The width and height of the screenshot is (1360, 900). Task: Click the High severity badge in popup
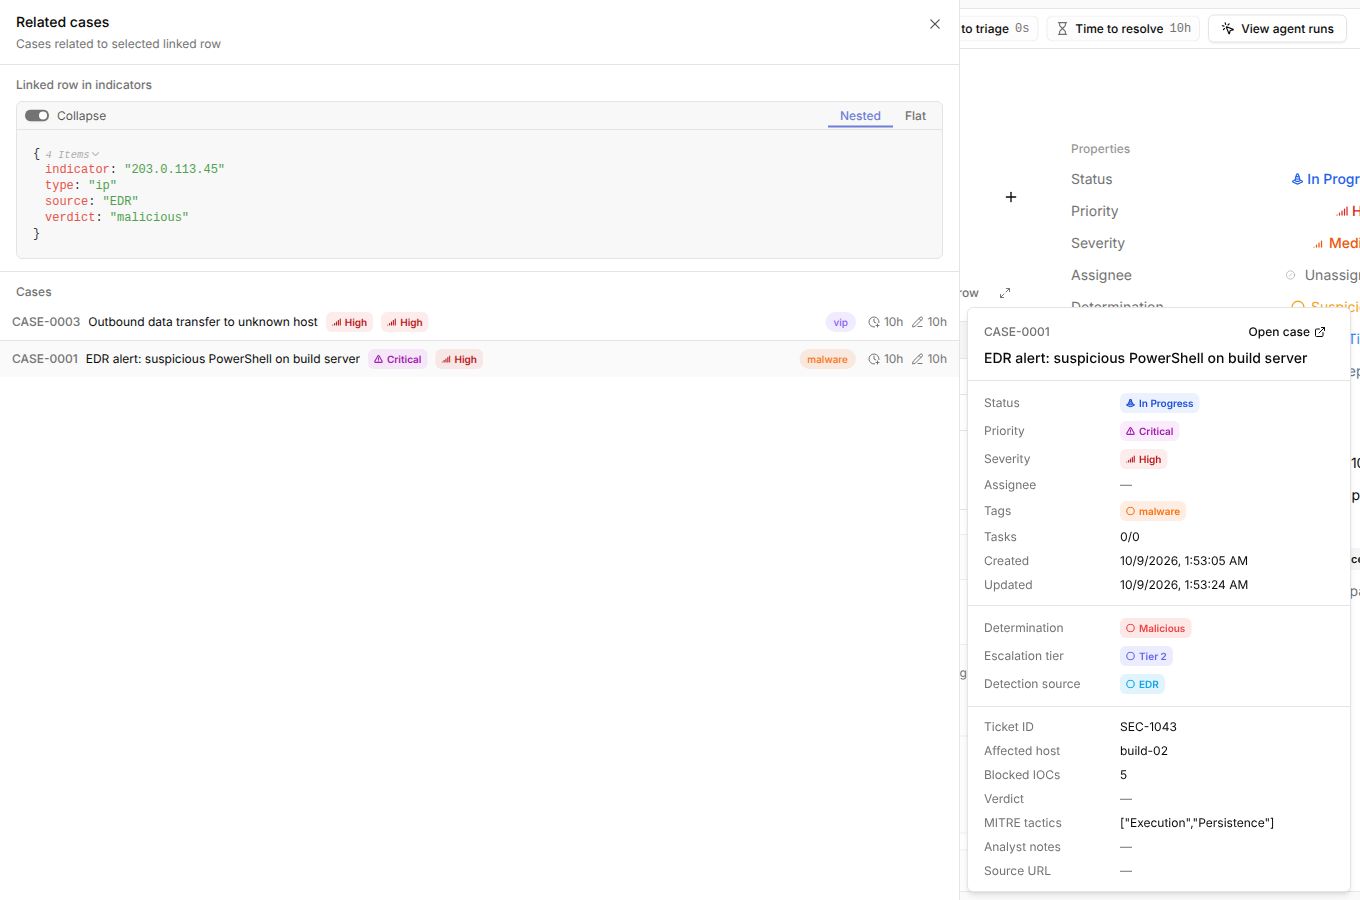(1143, 459)
